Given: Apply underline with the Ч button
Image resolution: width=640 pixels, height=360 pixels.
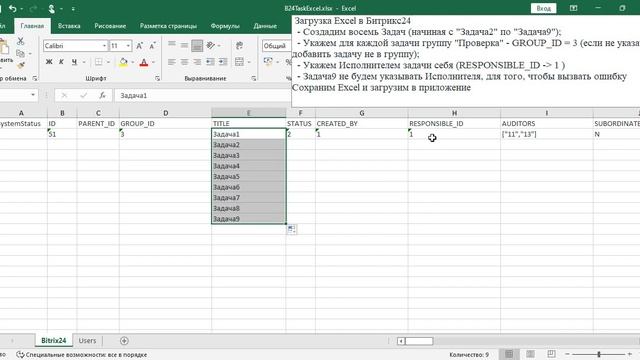Looking at the screenshot, I should coord(74,62).
